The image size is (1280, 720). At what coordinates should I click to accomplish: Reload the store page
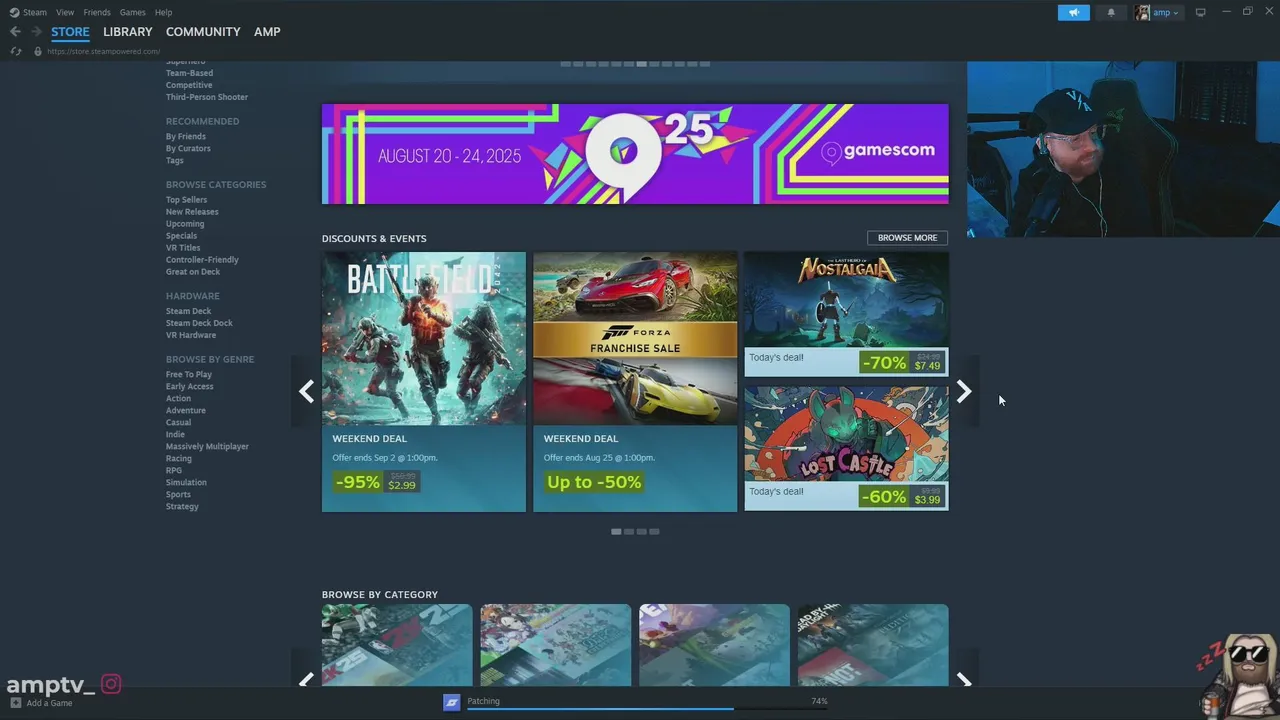click(16, 51)
